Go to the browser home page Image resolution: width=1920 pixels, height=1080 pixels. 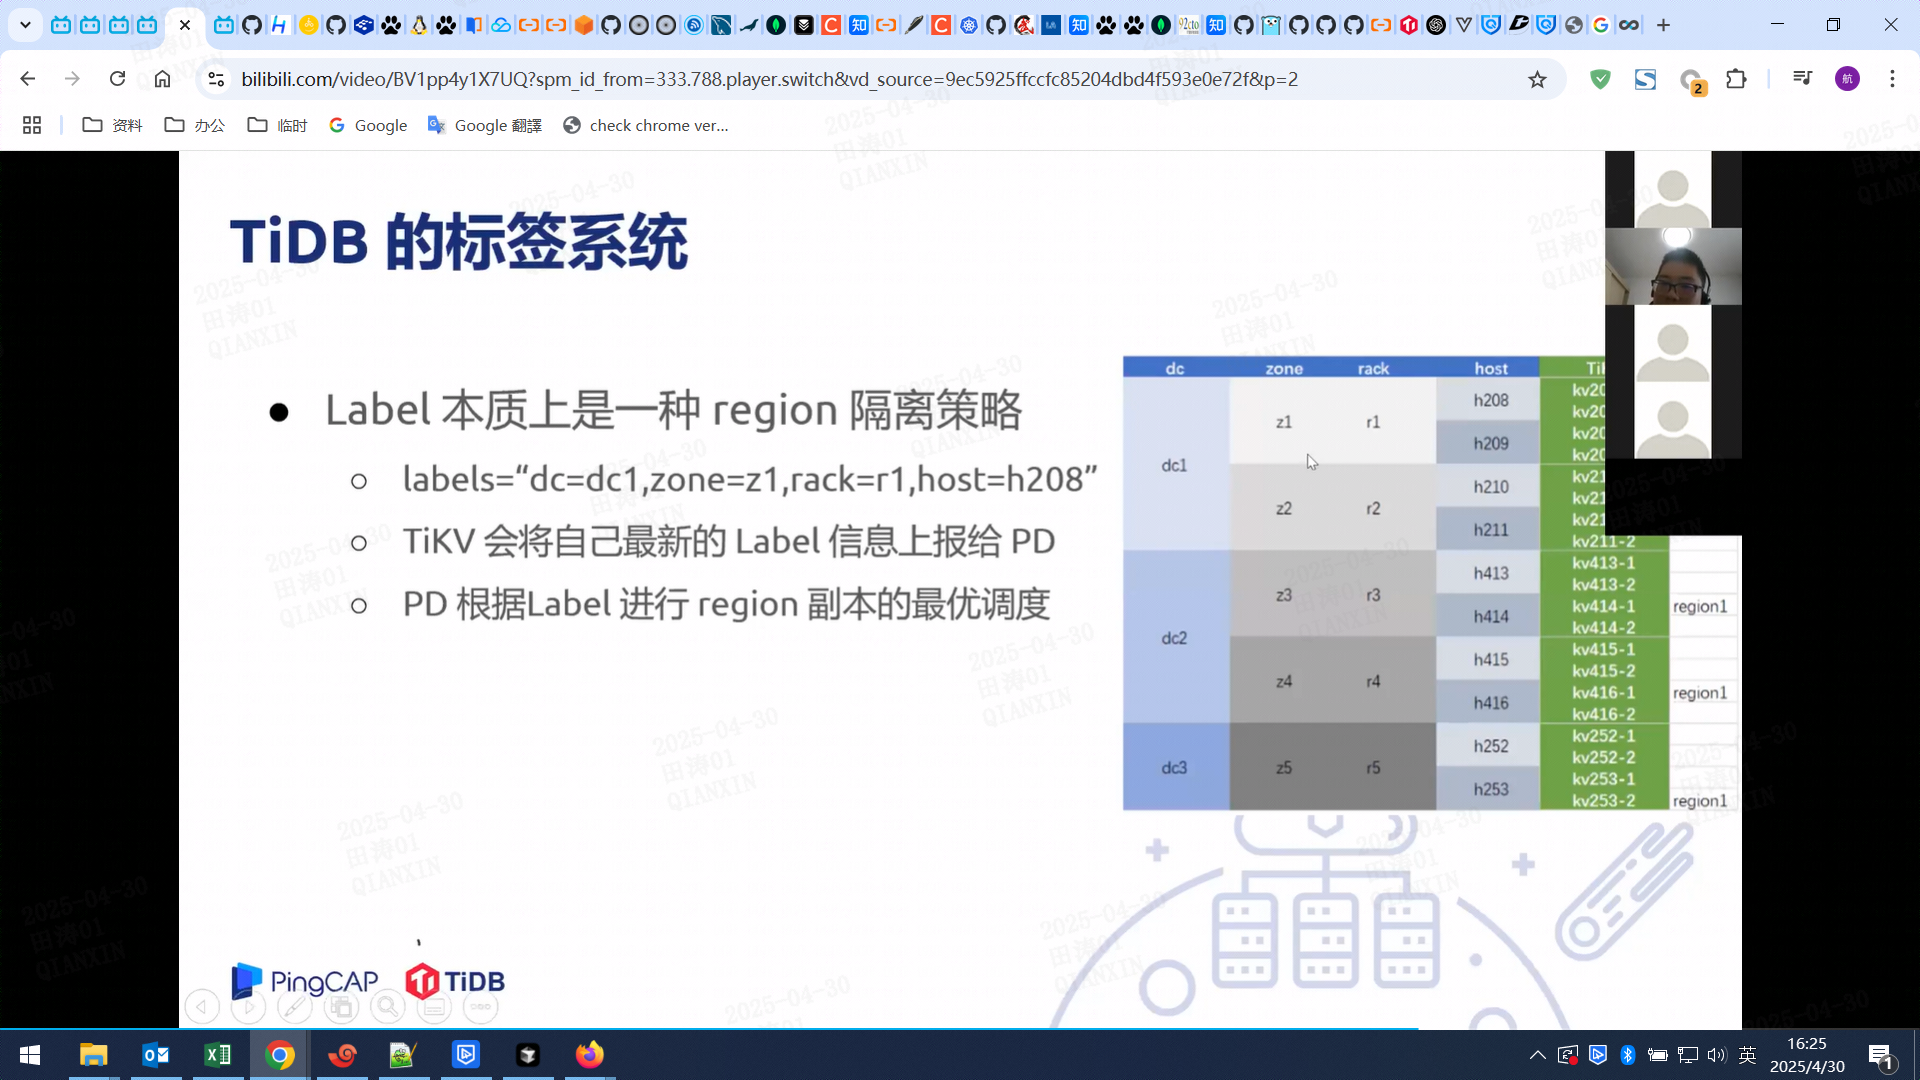pos(162,79)
